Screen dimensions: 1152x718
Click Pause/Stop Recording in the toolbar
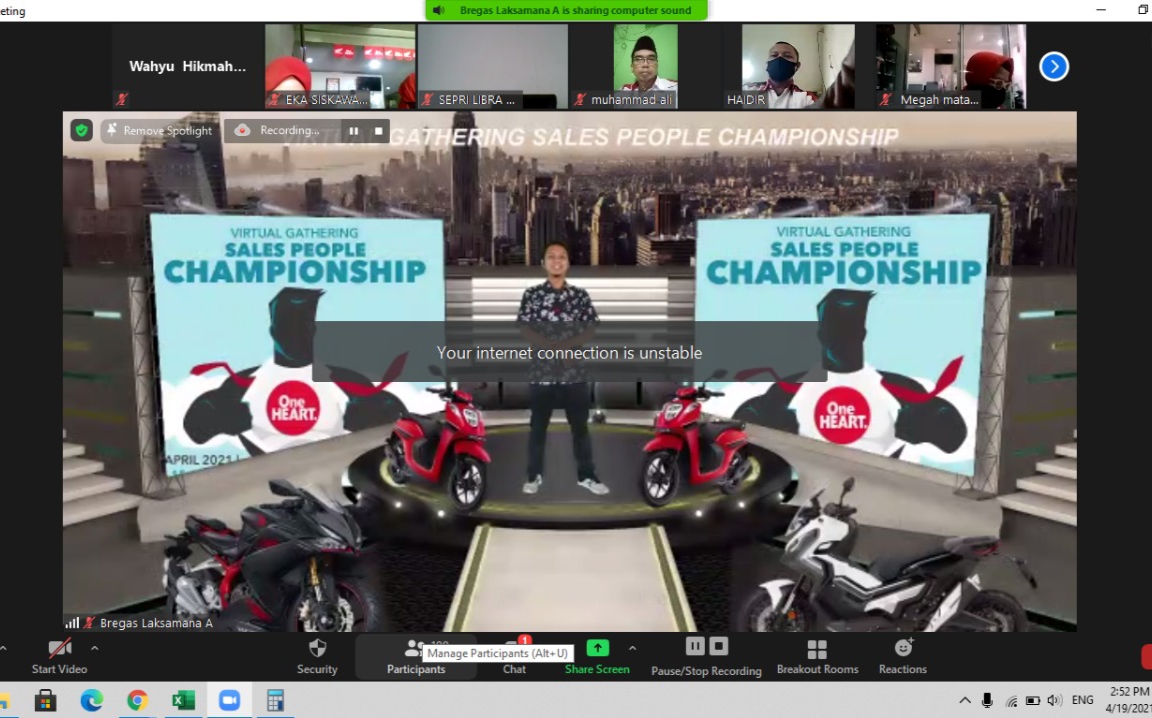click(x=706, y=656)
